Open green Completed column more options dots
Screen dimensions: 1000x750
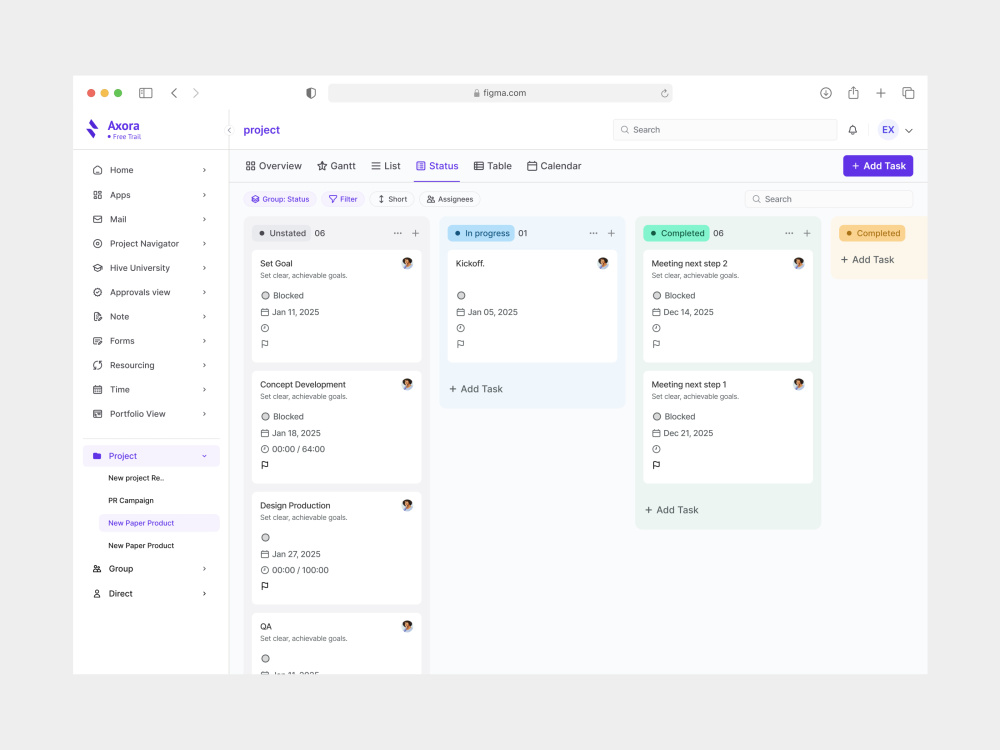click(790, 233)
